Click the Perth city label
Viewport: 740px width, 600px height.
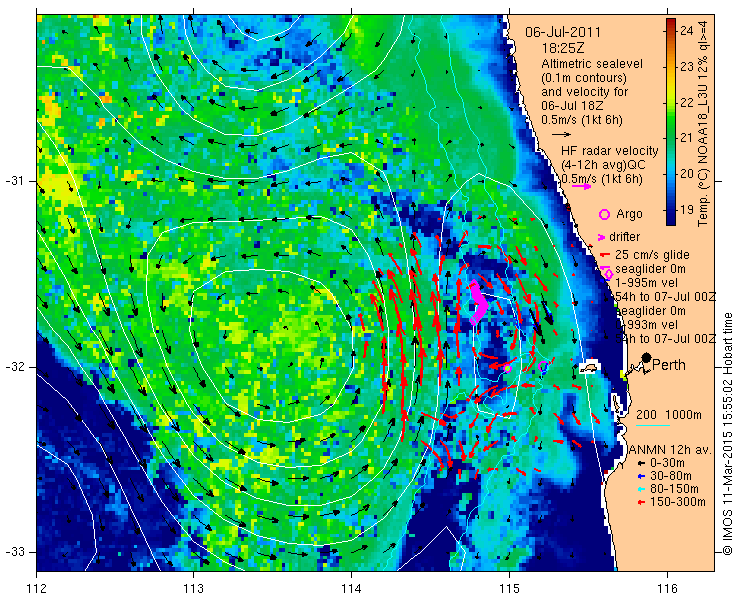pyautogui.click(x=669, y=365)
